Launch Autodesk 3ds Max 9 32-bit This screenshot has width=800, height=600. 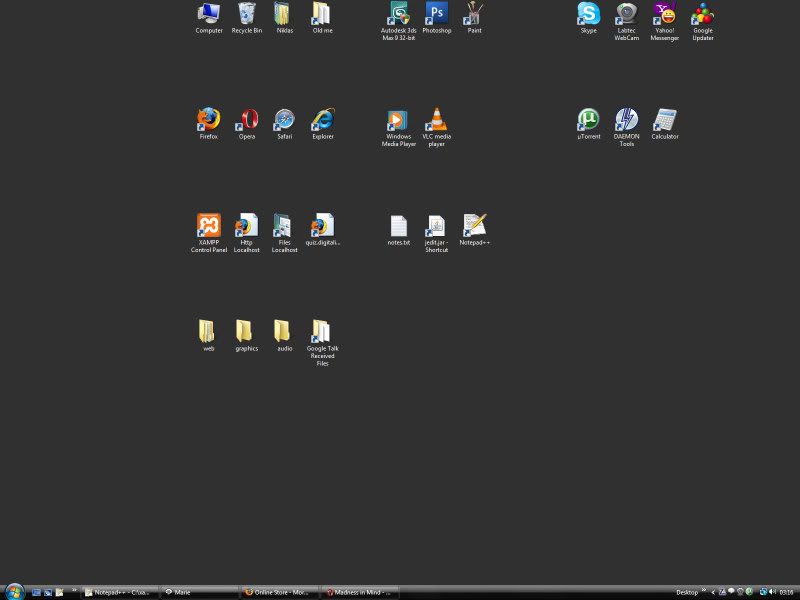[x=399, y=14]
